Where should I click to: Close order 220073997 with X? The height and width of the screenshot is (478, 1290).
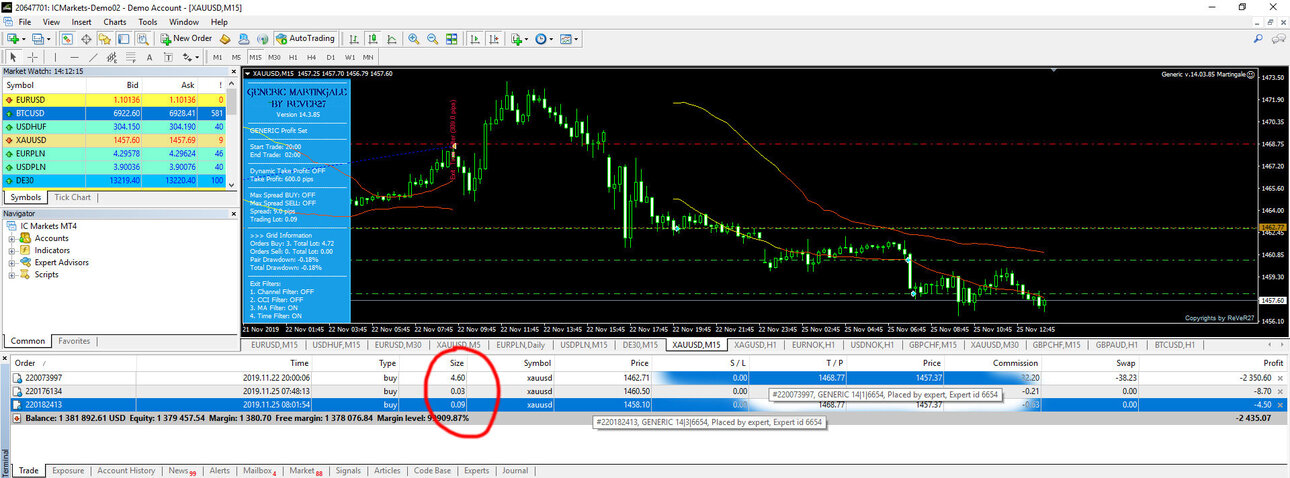click(1282, 378)
